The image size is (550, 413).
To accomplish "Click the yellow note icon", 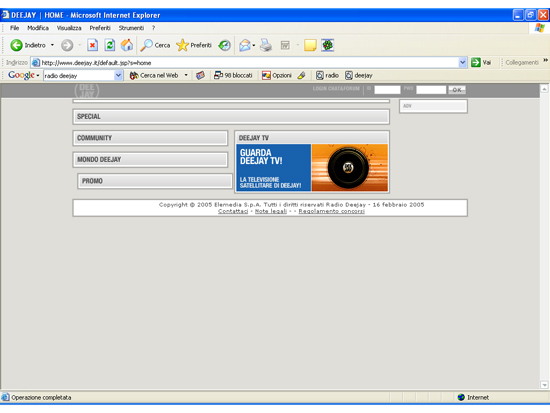I will (310, 45).
